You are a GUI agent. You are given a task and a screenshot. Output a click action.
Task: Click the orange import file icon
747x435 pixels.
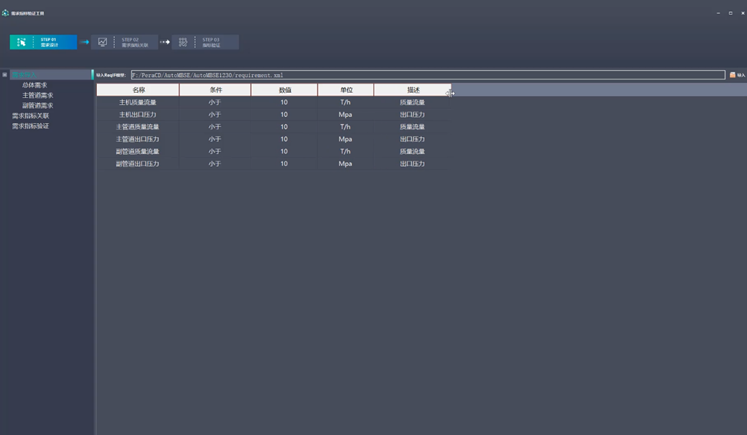733,75
